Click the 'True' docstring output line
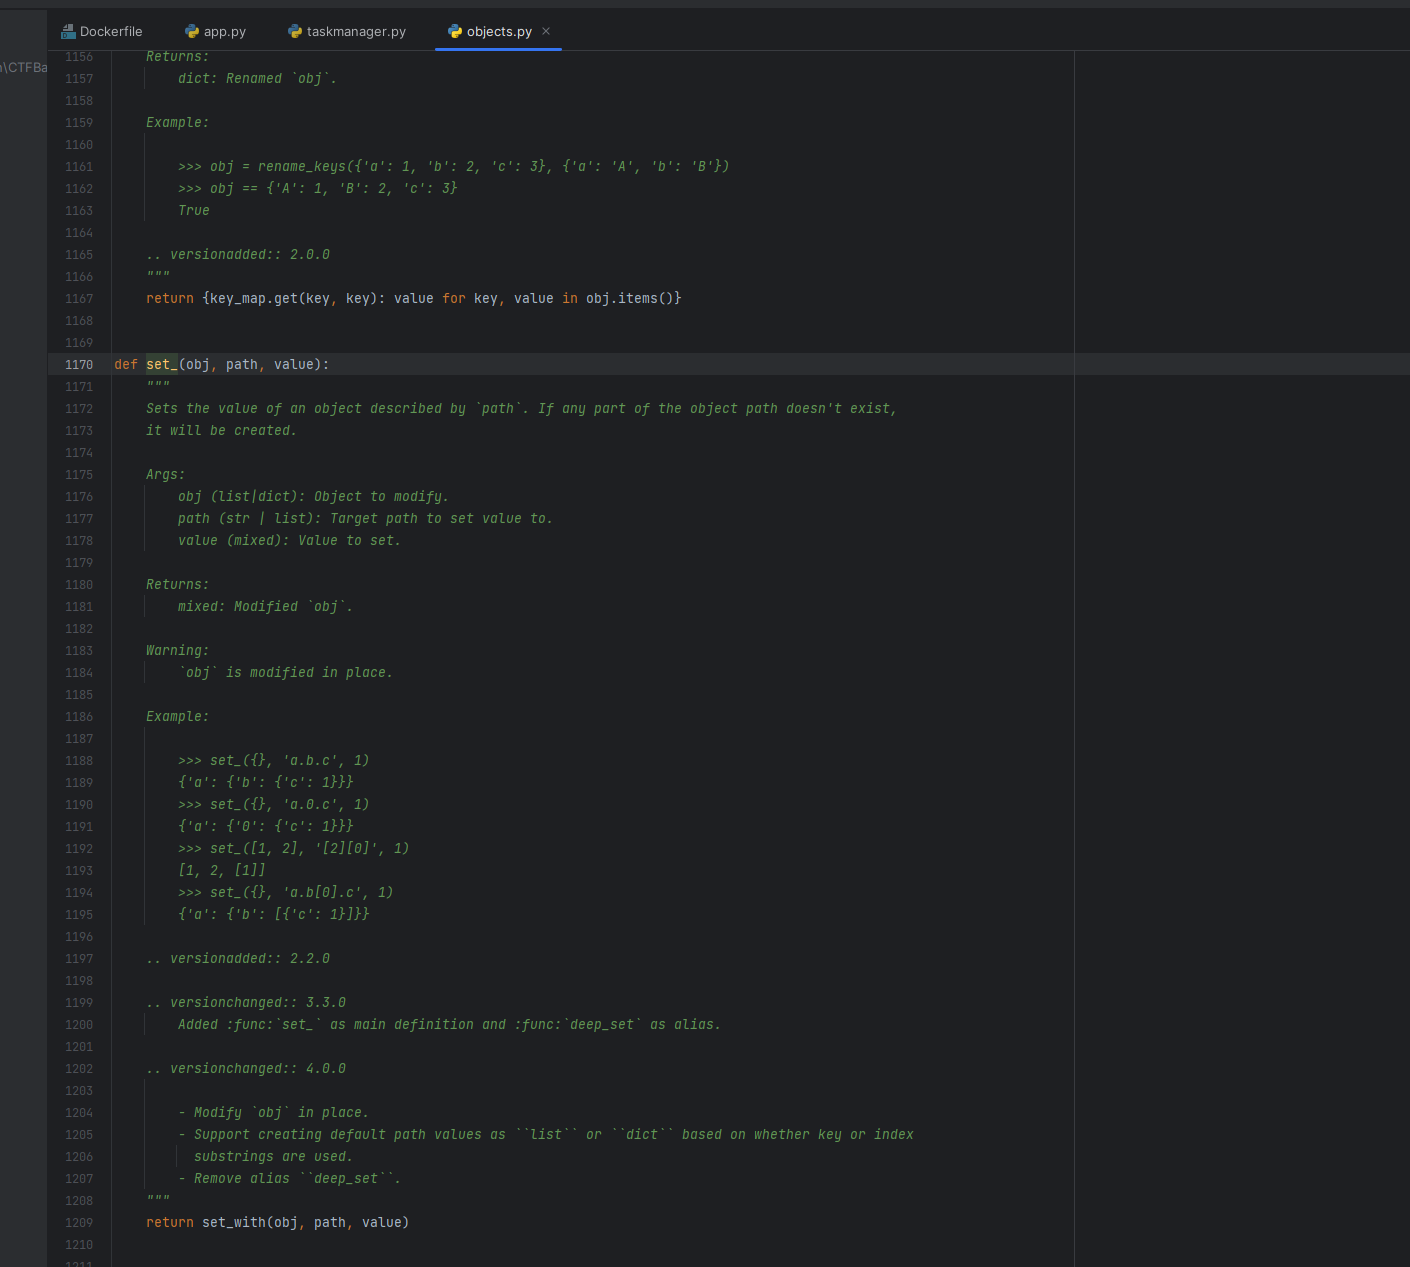 click(x=193, y=210)
